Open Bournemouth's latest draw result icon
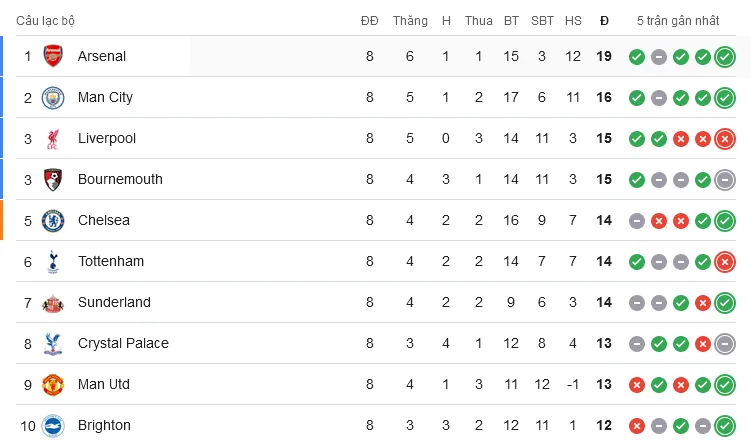 725,179
